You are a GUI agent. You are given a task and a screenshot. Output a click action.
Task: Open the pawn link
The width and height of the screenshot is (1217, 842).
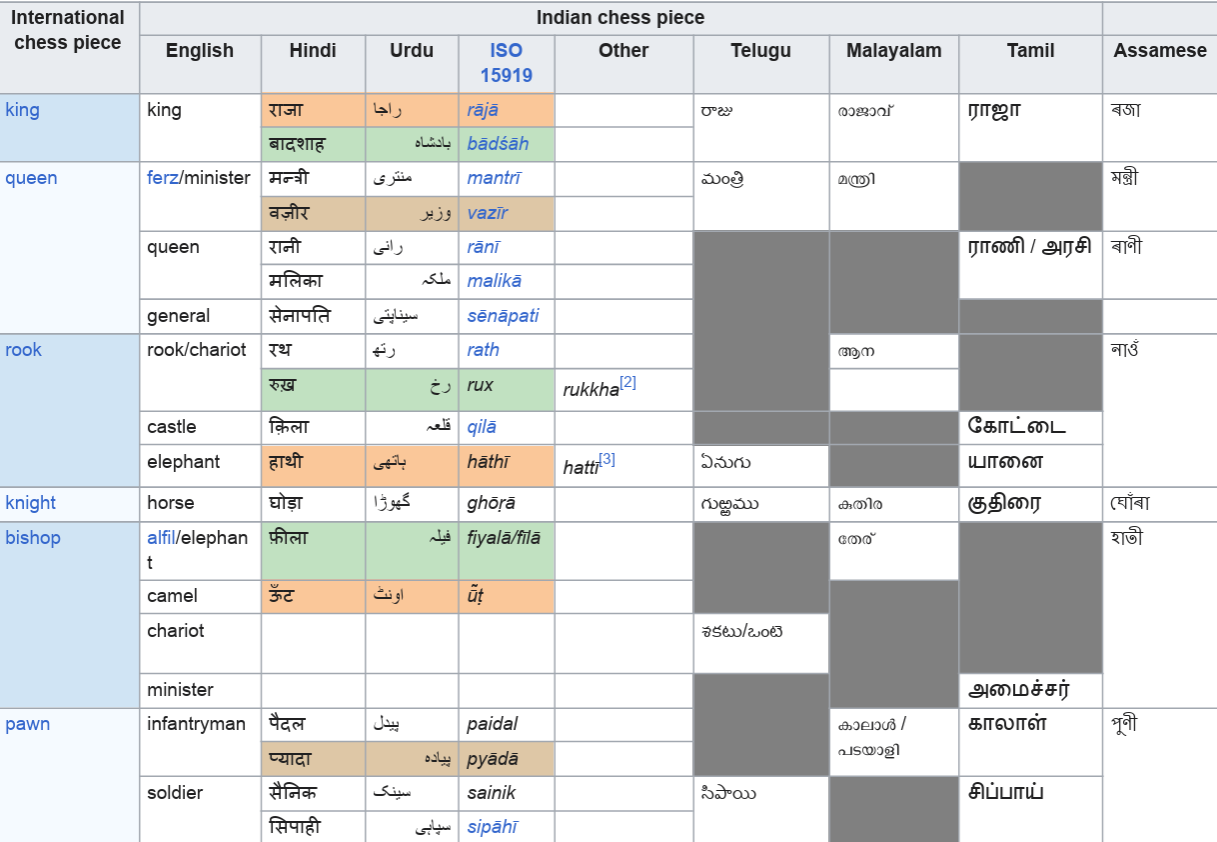27,724
